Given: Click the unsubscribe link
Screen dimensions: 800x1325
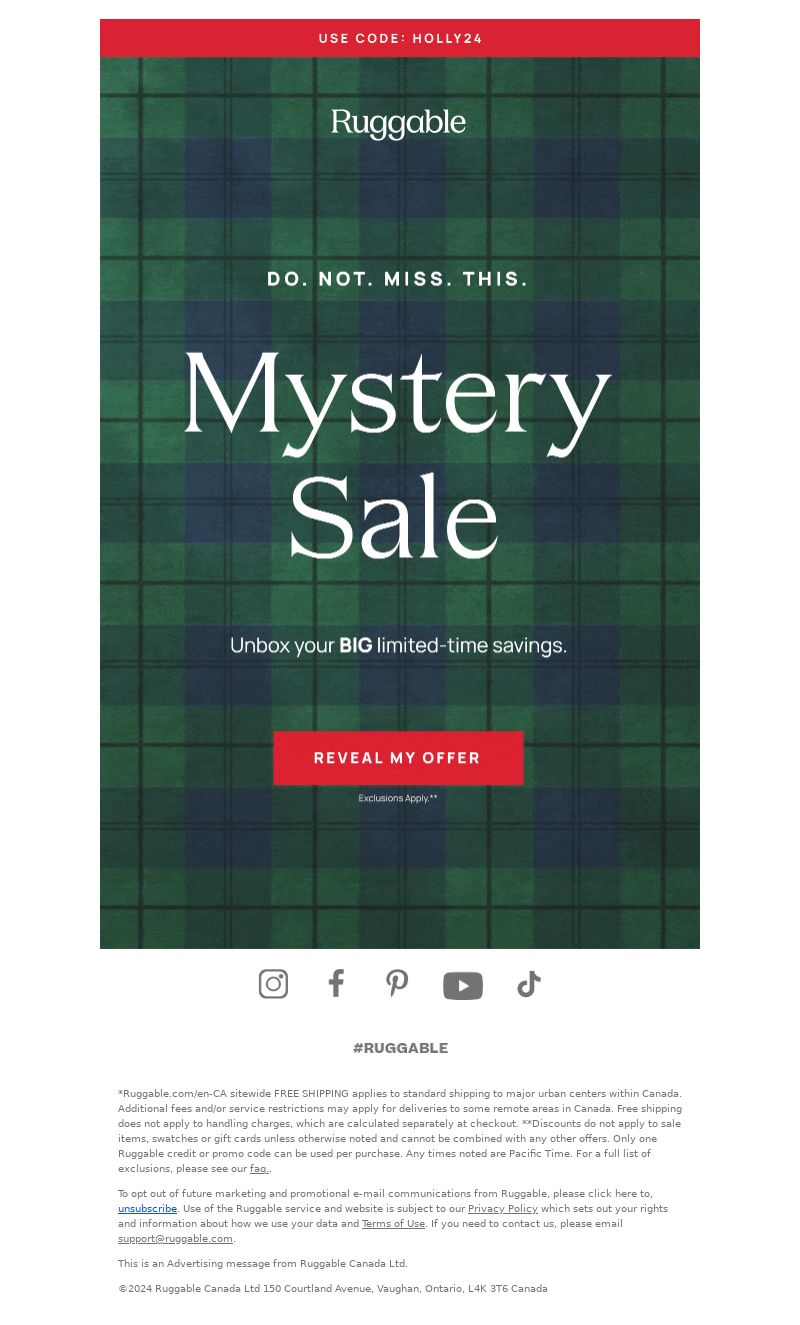Looking at the screenshot, I should [x=147, y=1209].
